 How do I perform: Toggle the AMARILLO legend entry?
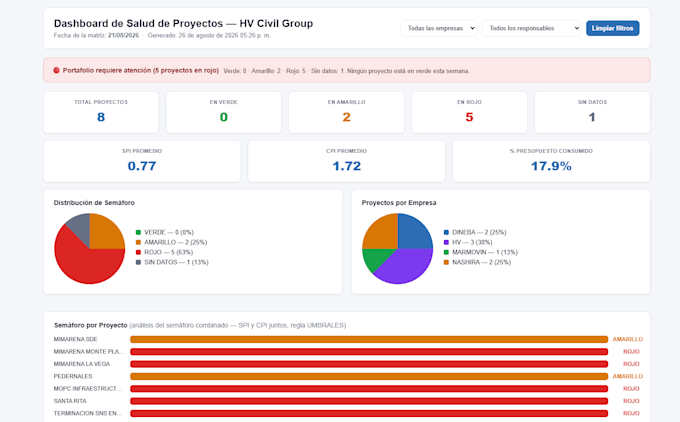click(x=171, y=242)
